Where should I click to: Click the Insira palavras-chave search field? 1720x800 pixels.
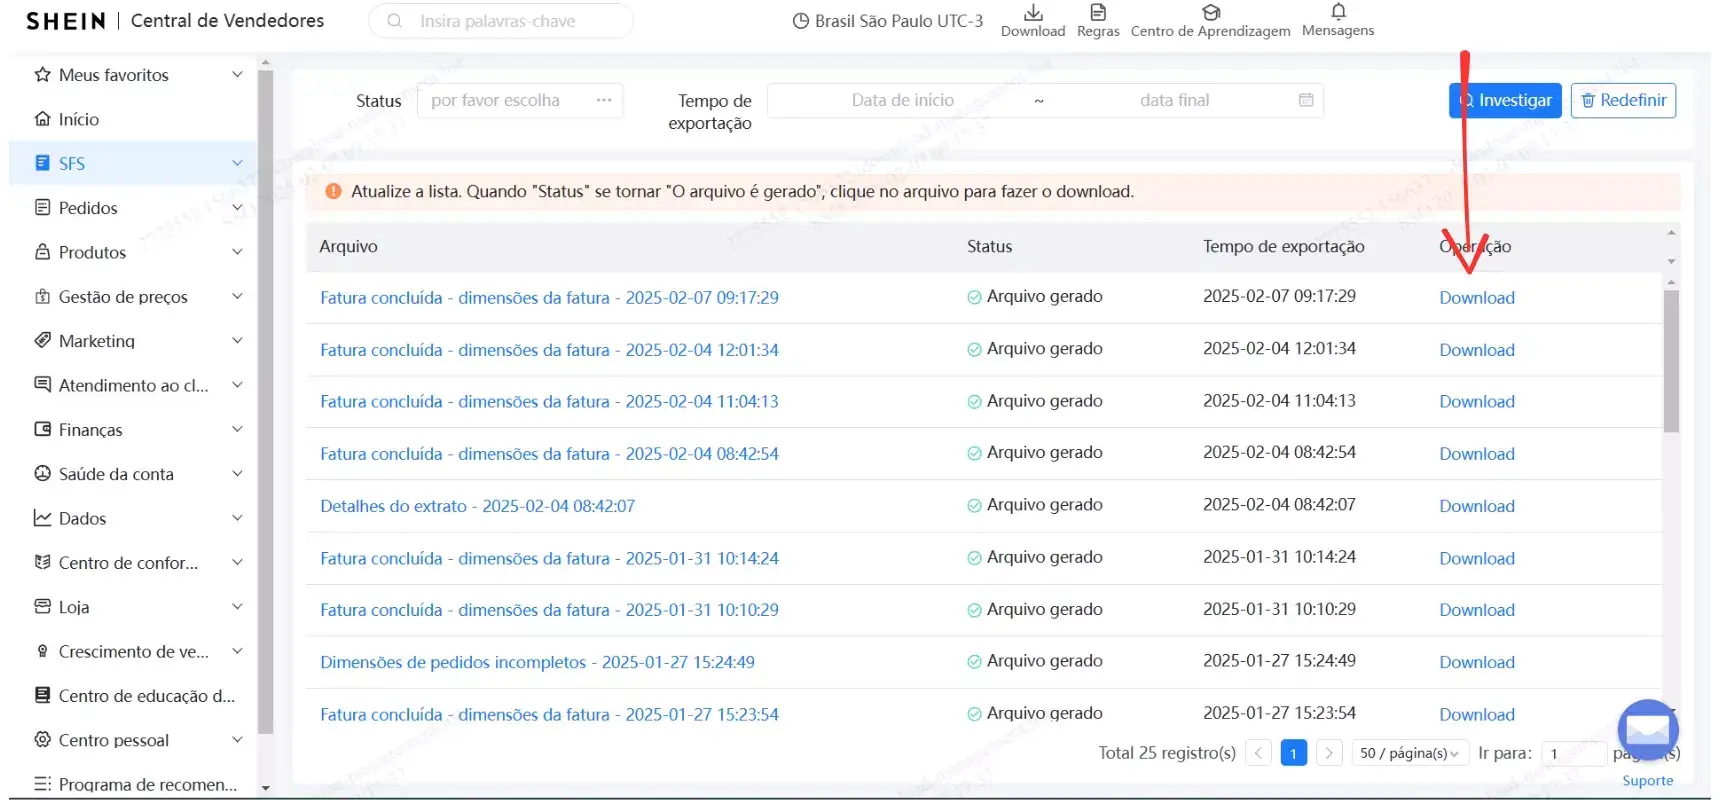[x=501, y=21]
